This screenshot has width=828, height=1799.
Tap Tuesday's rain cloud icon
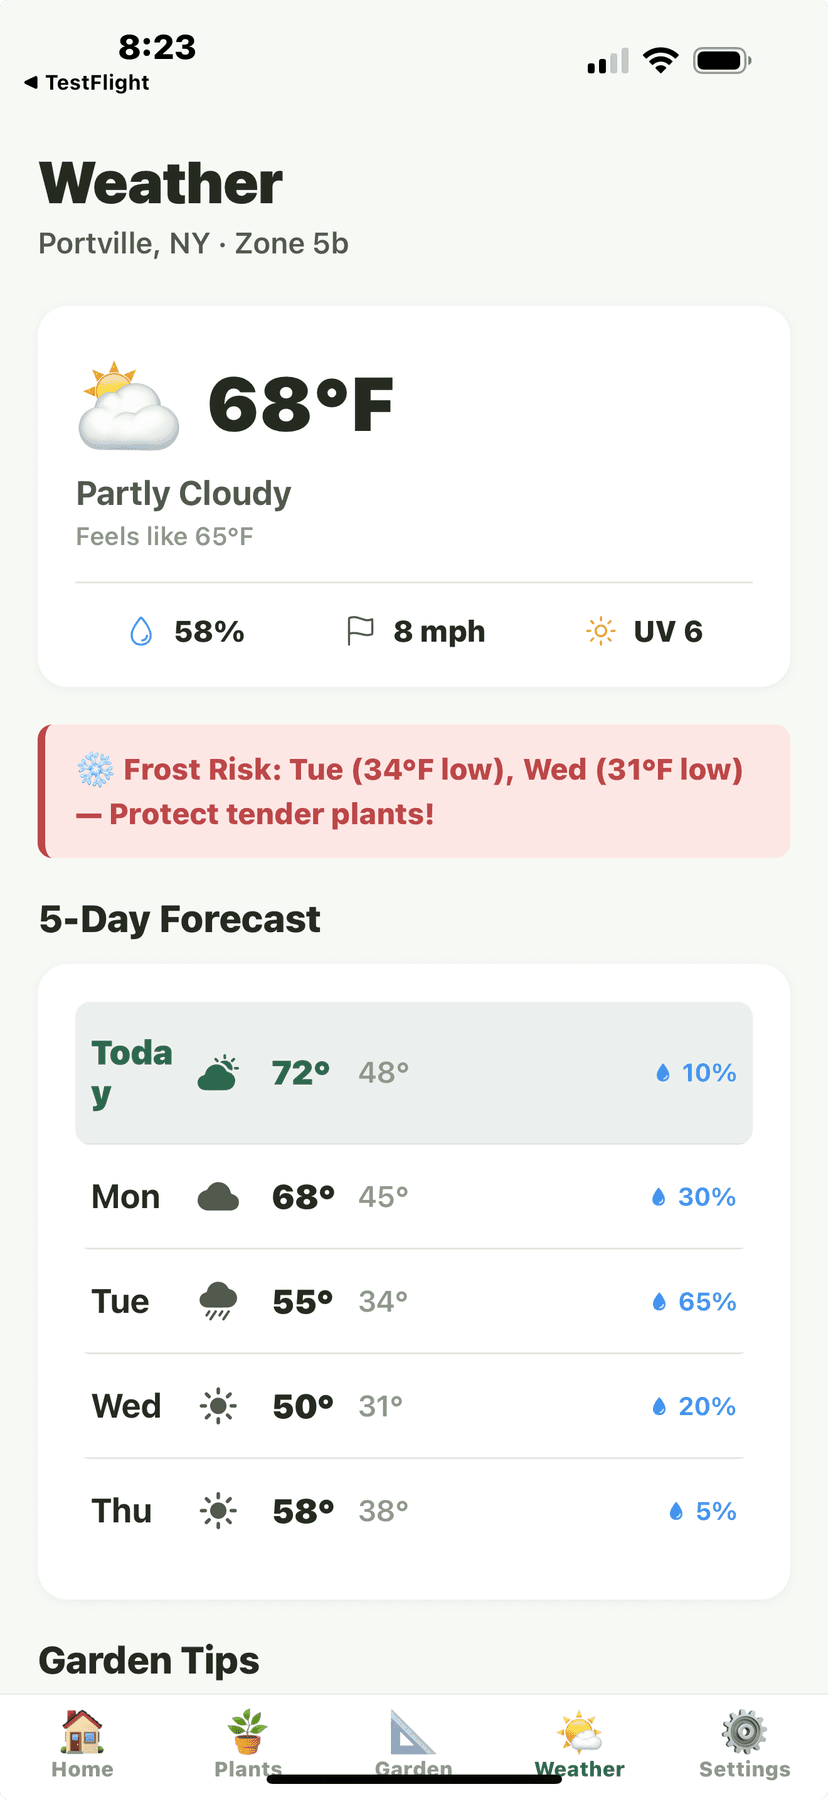pyautogui.click(x=218, y=1301)
